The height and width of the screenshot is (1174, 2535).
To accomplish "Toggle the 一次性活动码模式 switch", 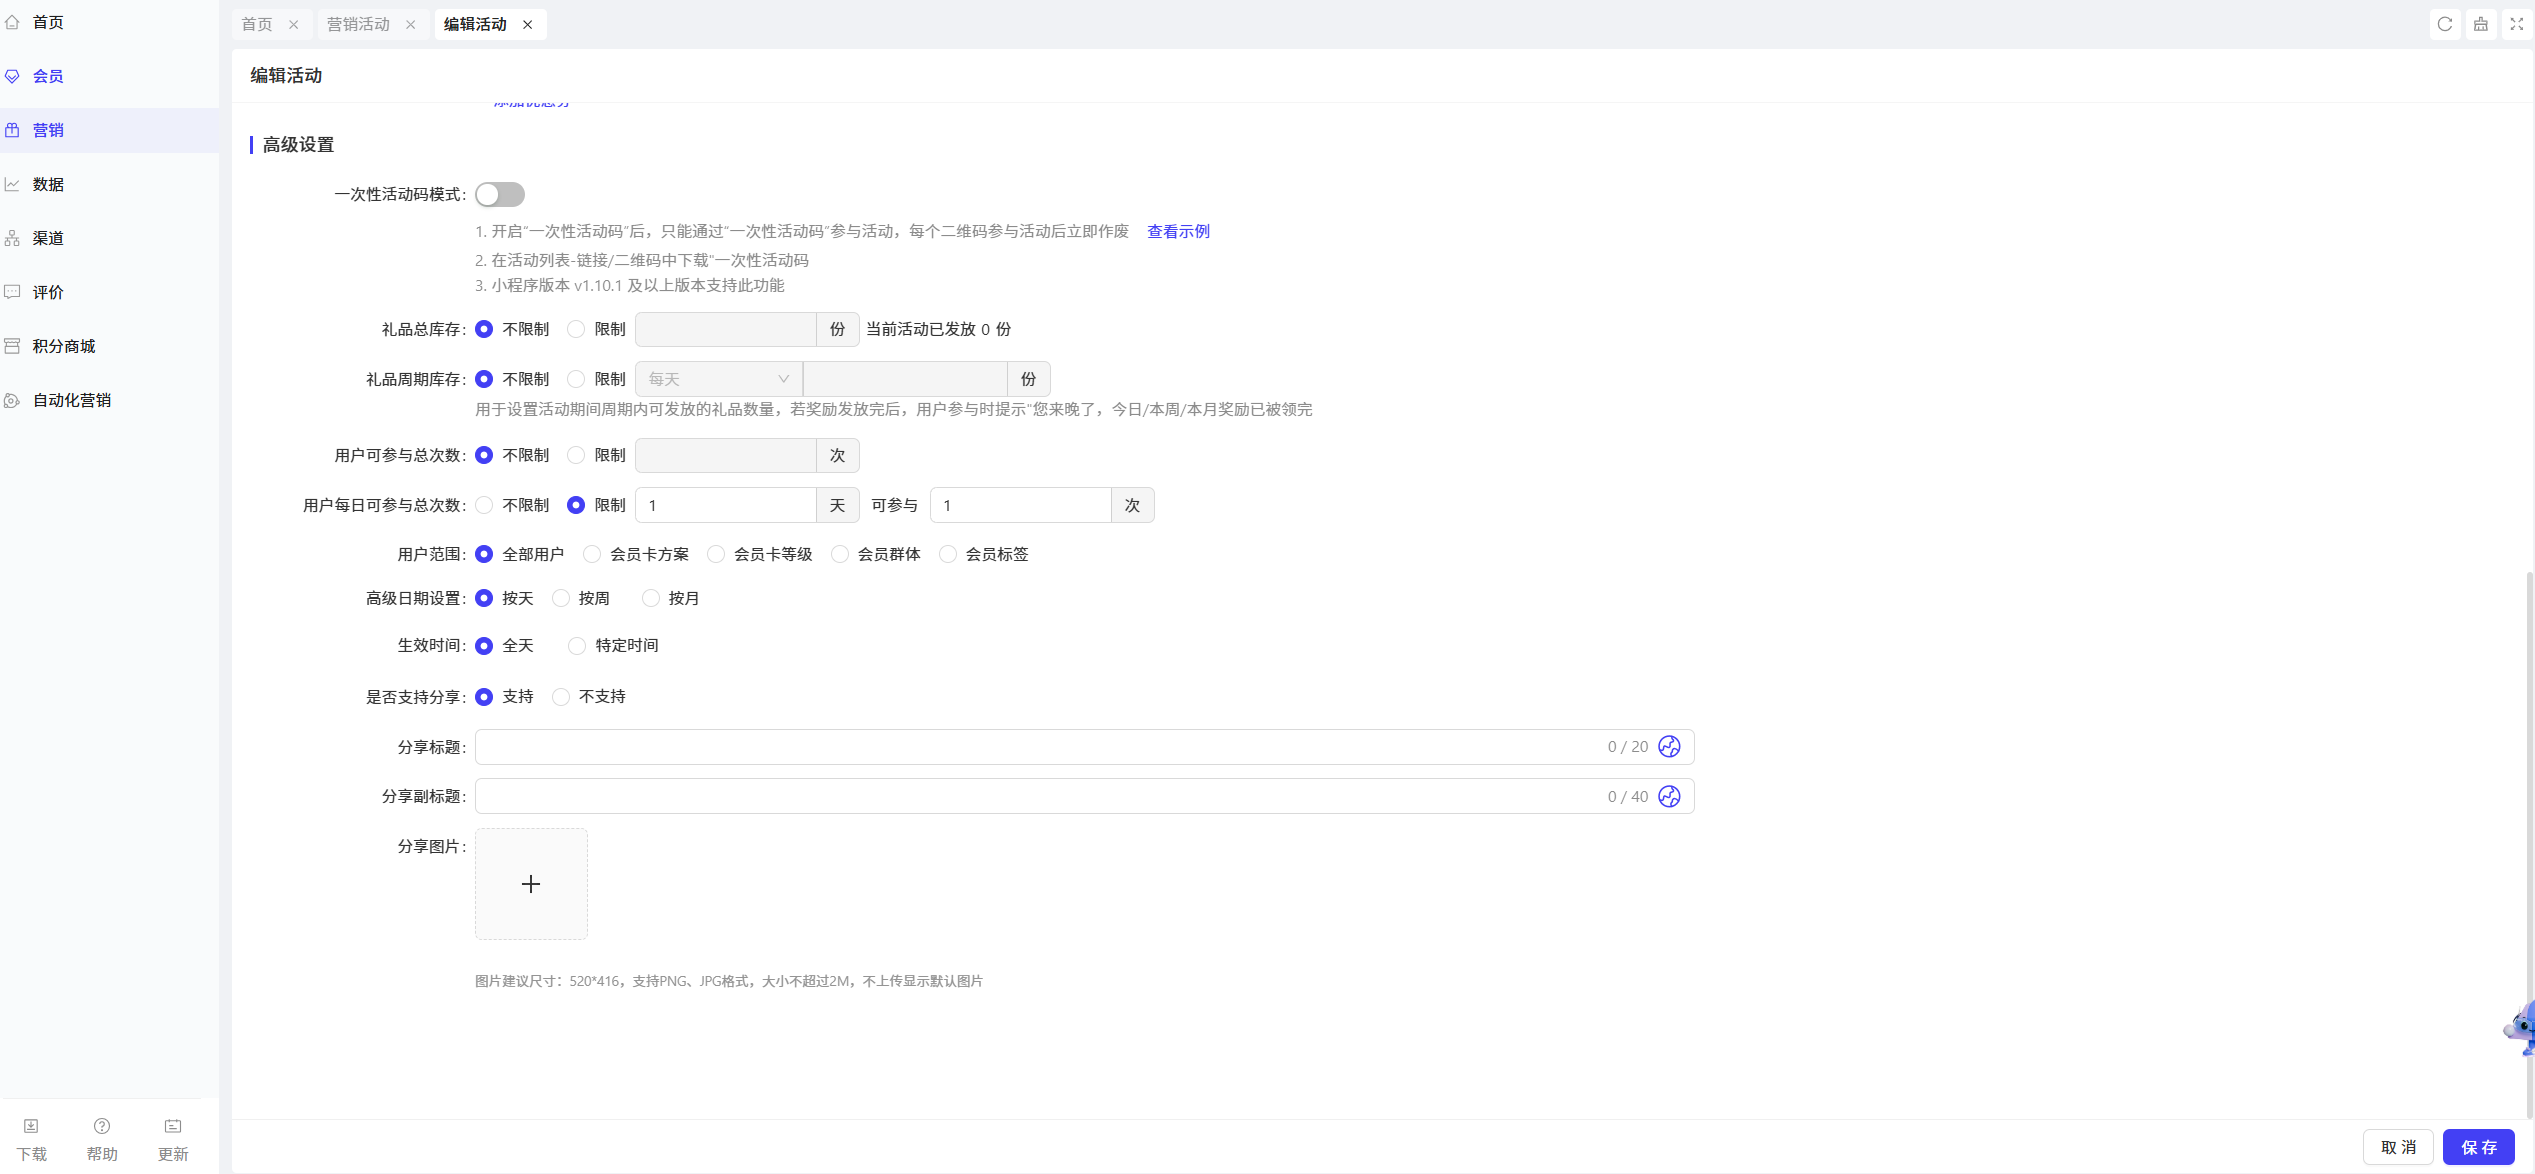I will (x=500, y=194).
